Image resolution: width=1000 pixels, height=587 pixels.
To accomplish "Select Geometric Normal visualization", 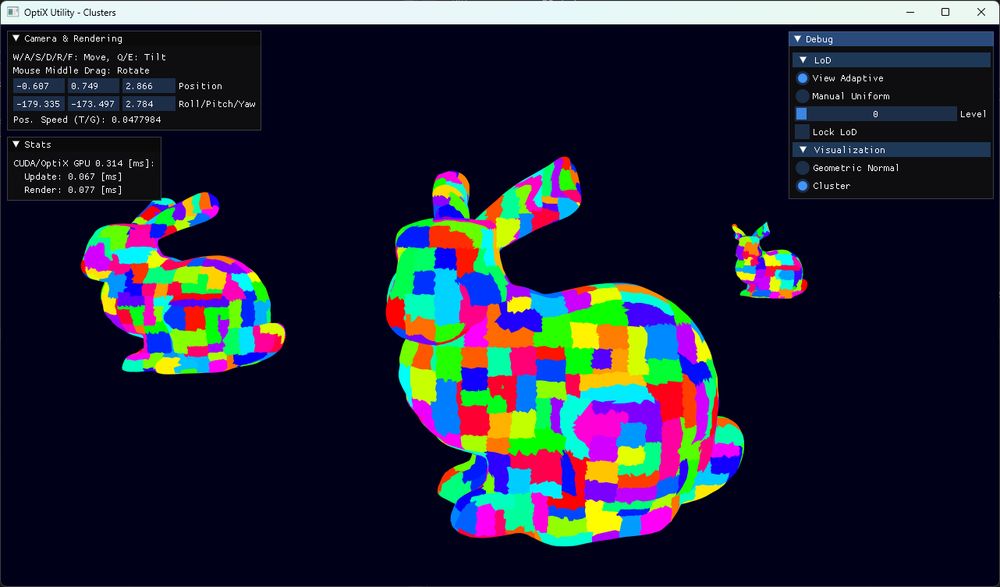I will pos(802,168).
